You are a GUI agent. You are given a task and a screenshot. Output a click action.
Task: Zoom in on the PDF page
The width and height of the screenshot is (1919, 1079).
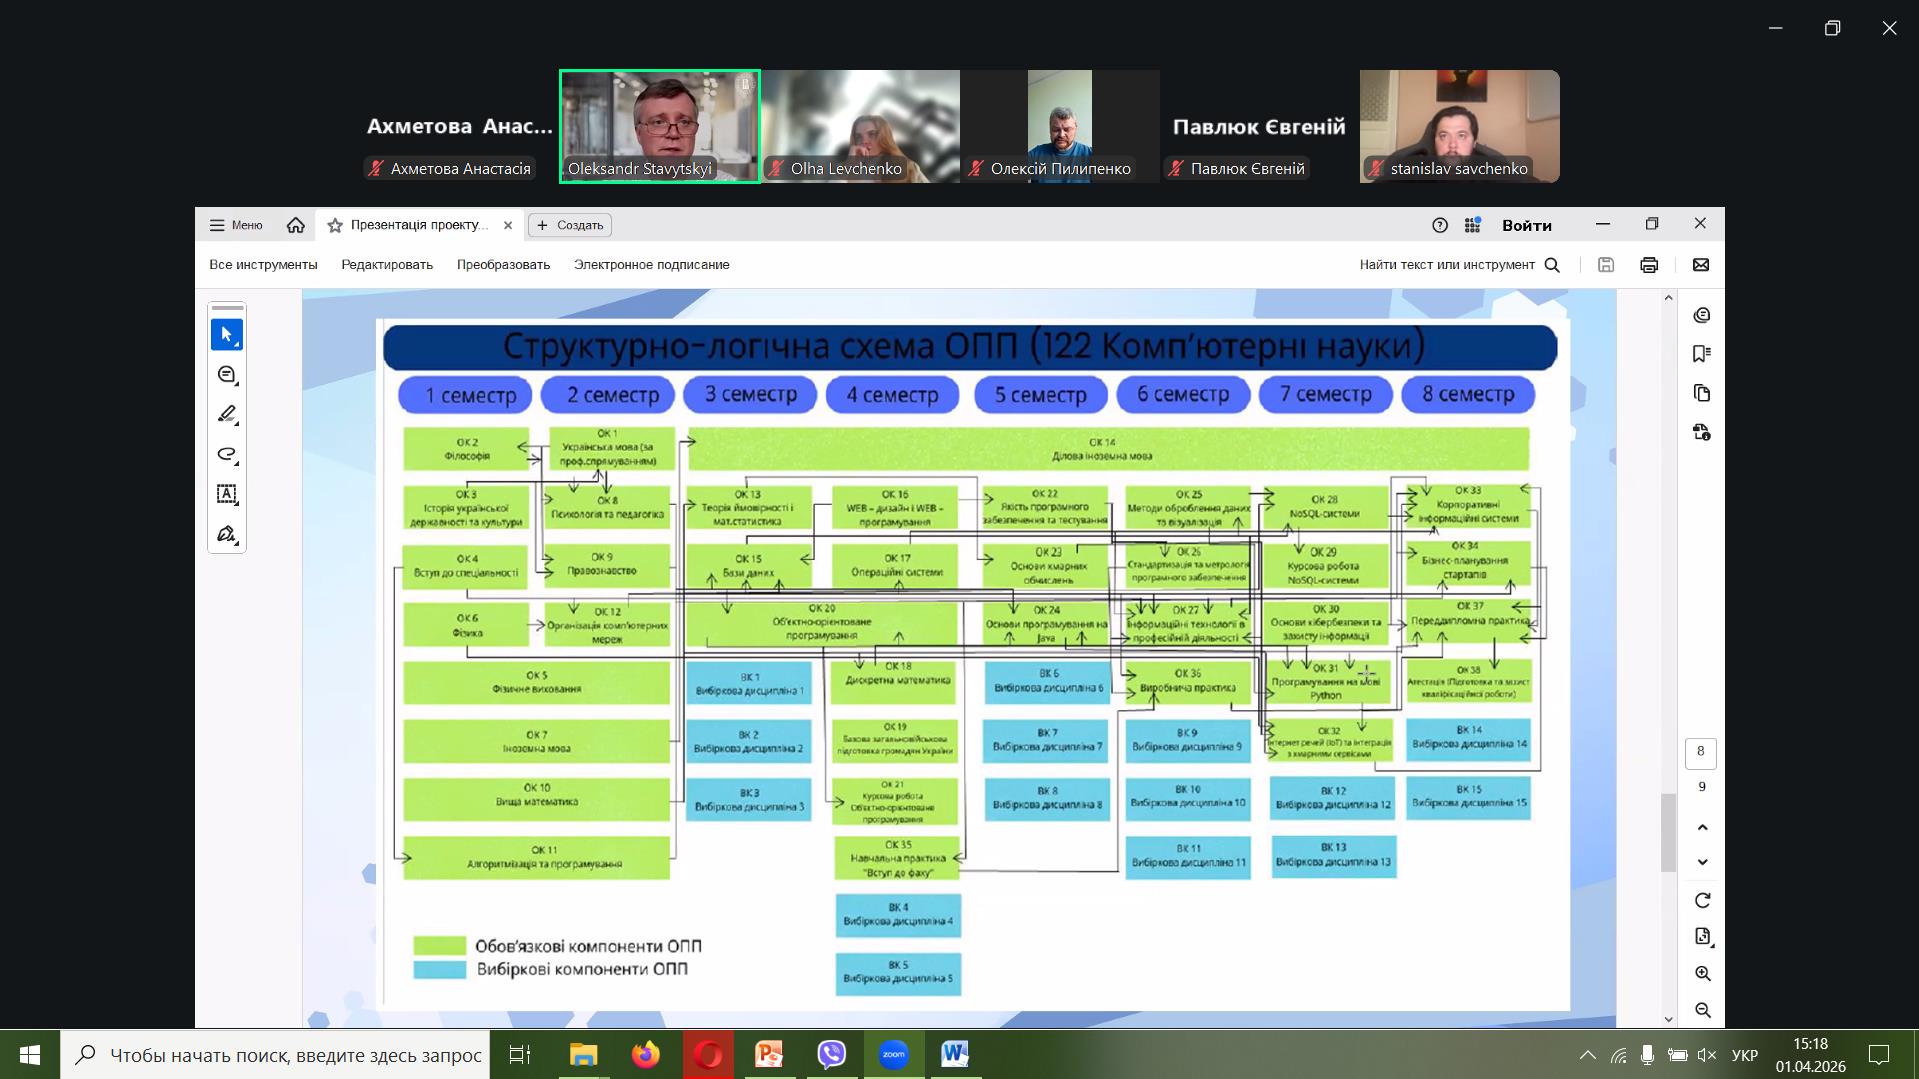point(1702,974)
